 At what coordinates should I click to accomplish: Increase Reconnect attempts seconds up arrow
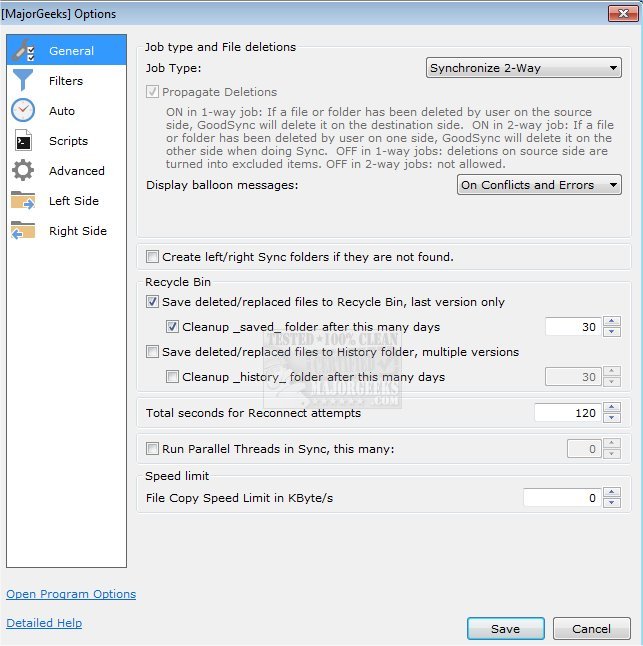point(612,407)
